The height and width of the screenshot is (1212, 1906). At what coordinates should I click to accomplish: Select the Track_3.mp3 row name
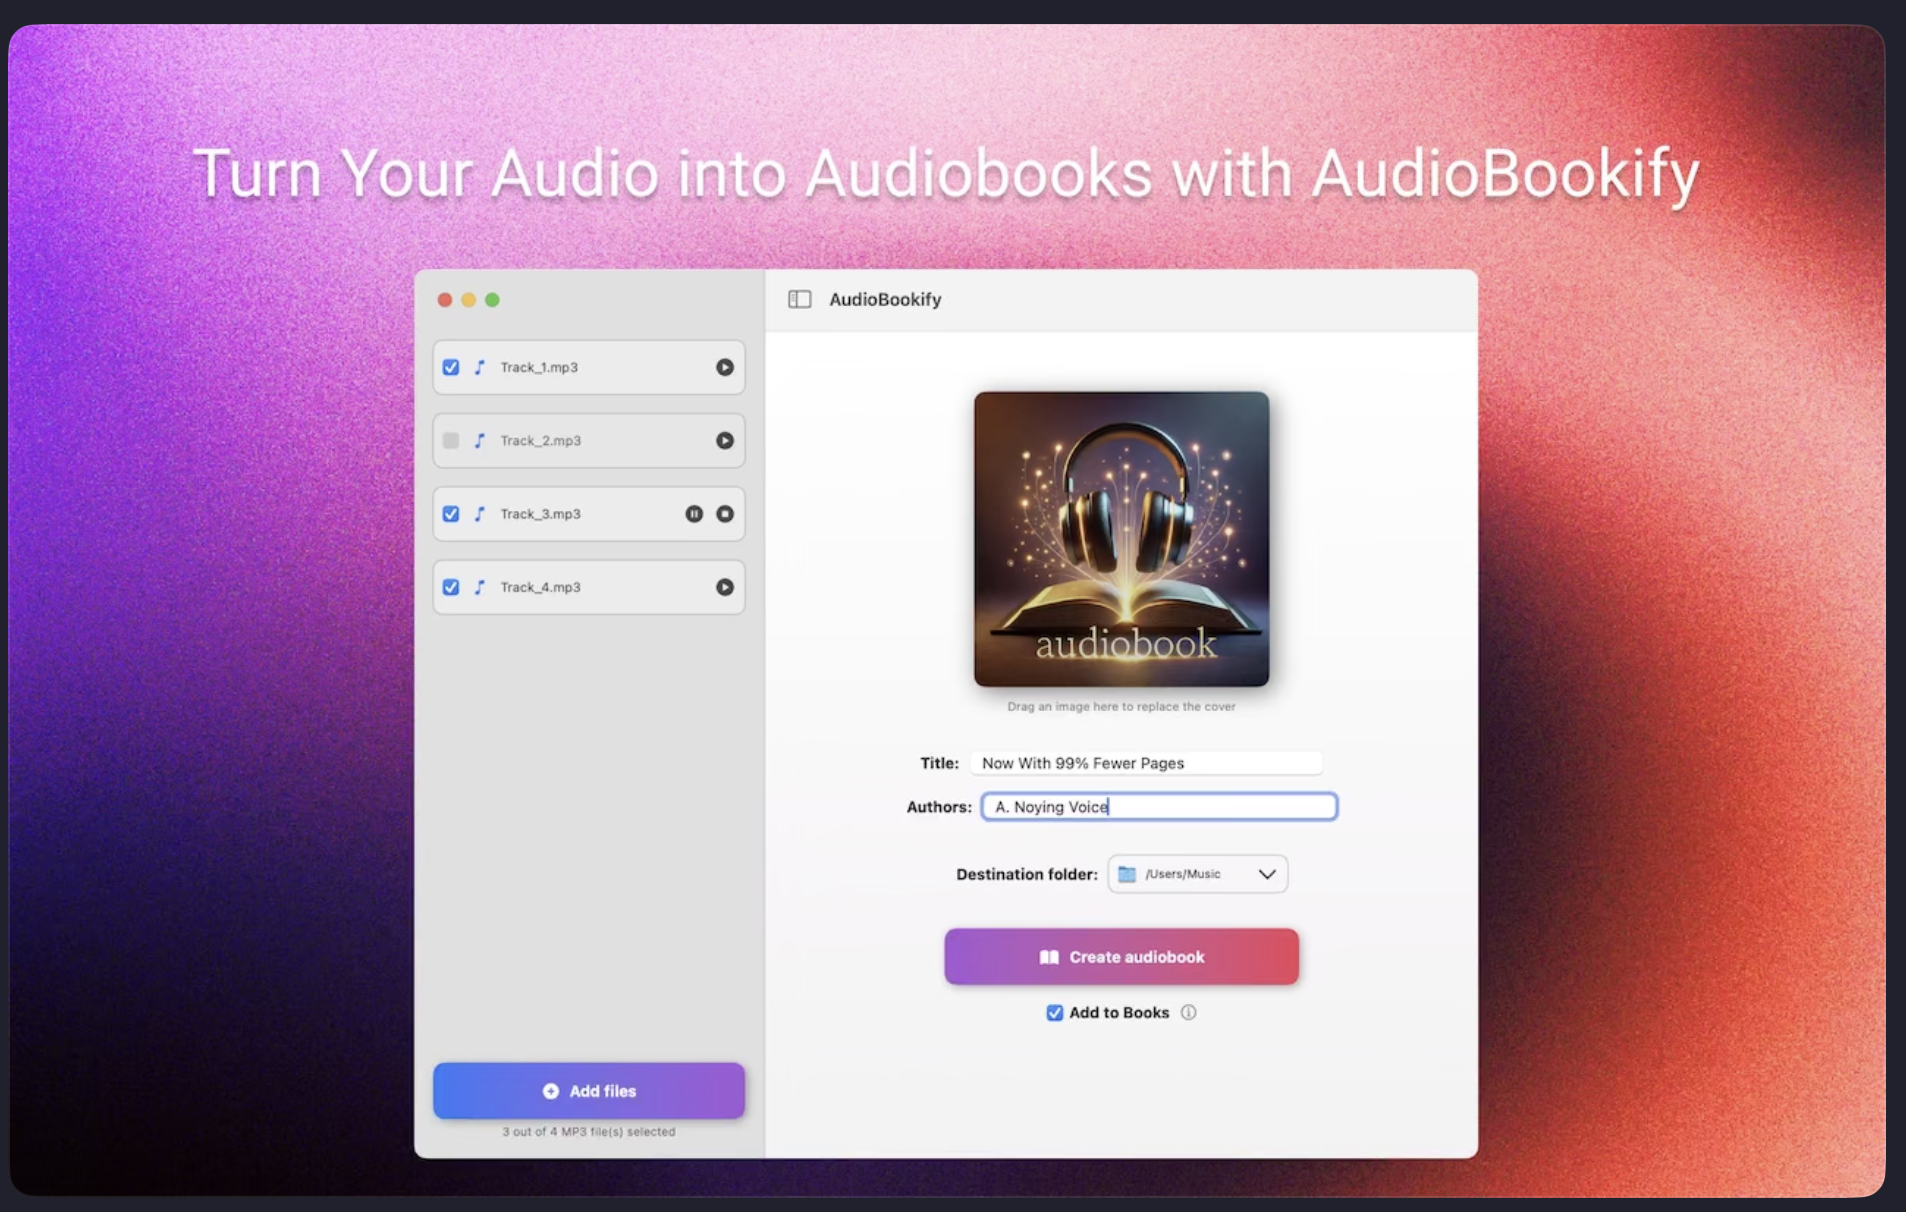[540, 514]
